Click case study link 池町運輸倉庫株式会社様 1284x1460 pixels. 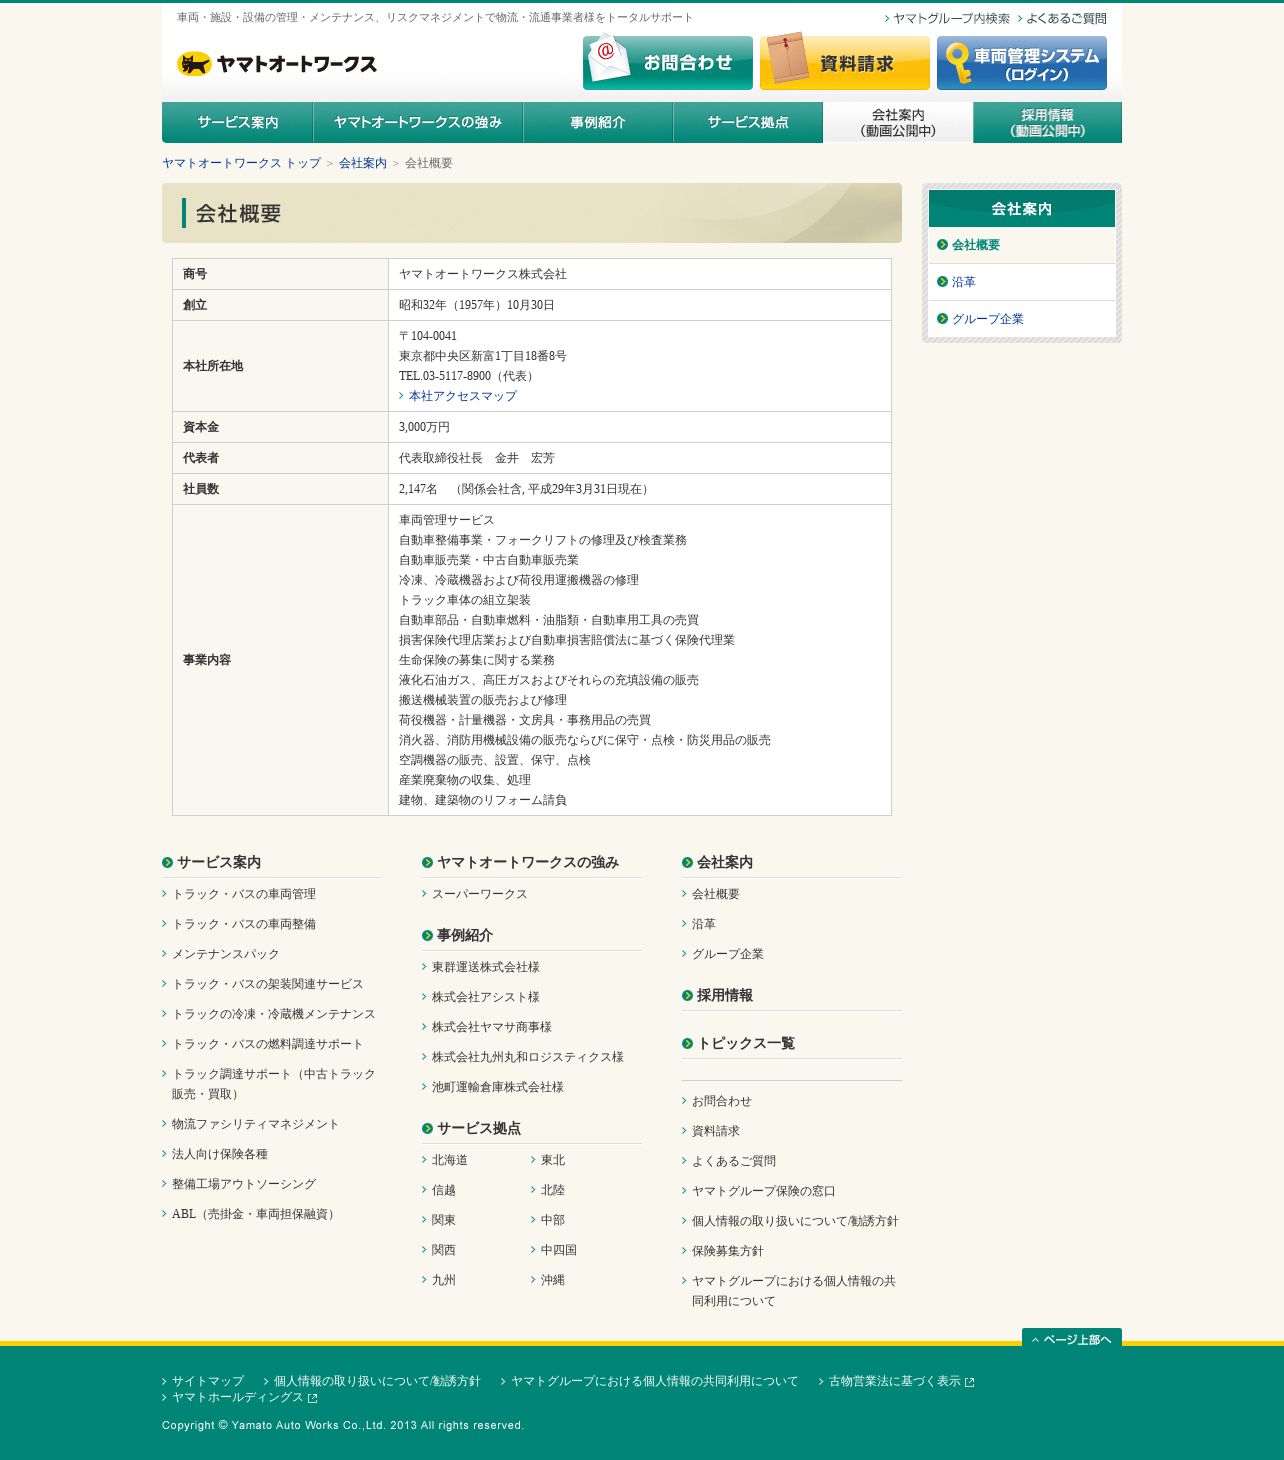coord(498,1087)
